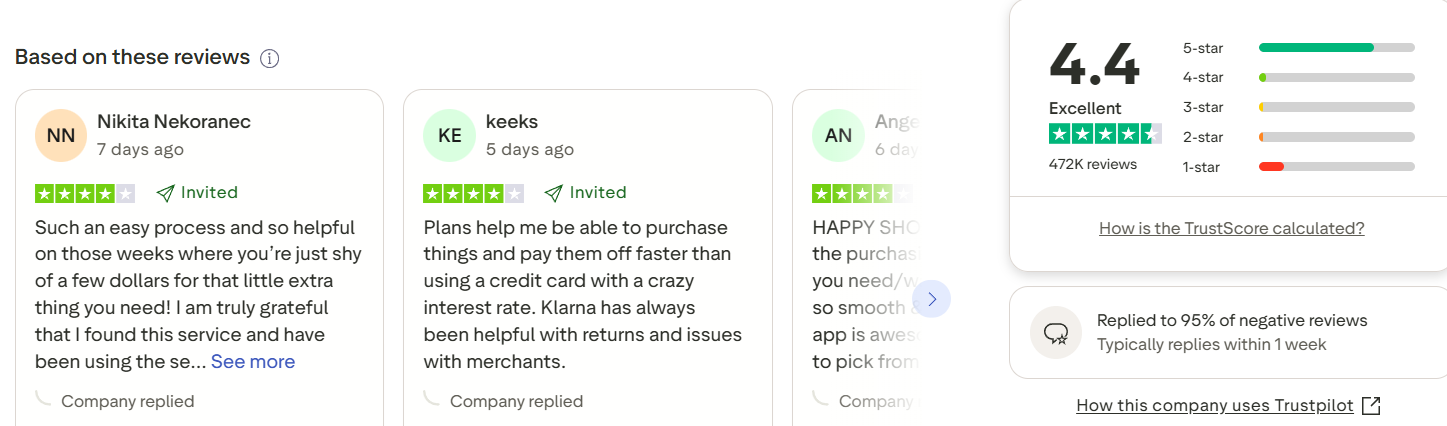
Task: Click the Invited paper-plane icon on keeks' review
Action: [x=553, y=193]
